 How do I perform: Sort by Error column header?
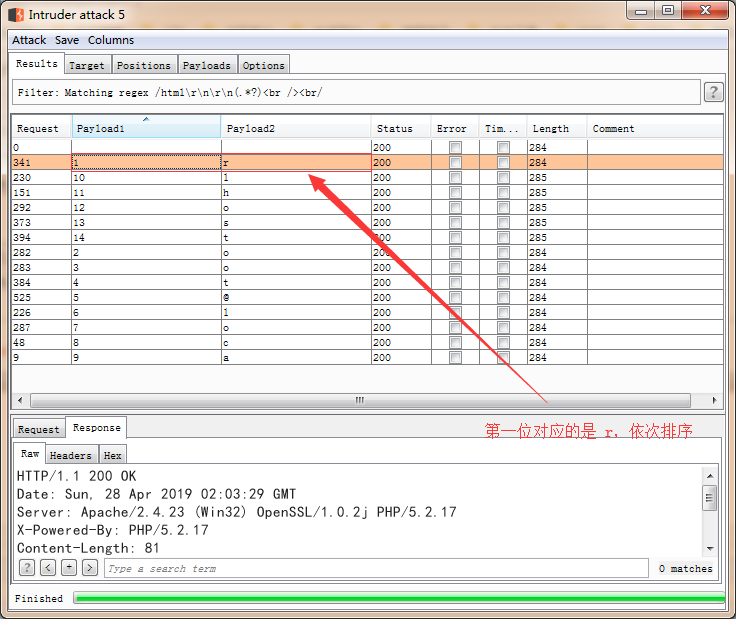[x=455, y=129]
